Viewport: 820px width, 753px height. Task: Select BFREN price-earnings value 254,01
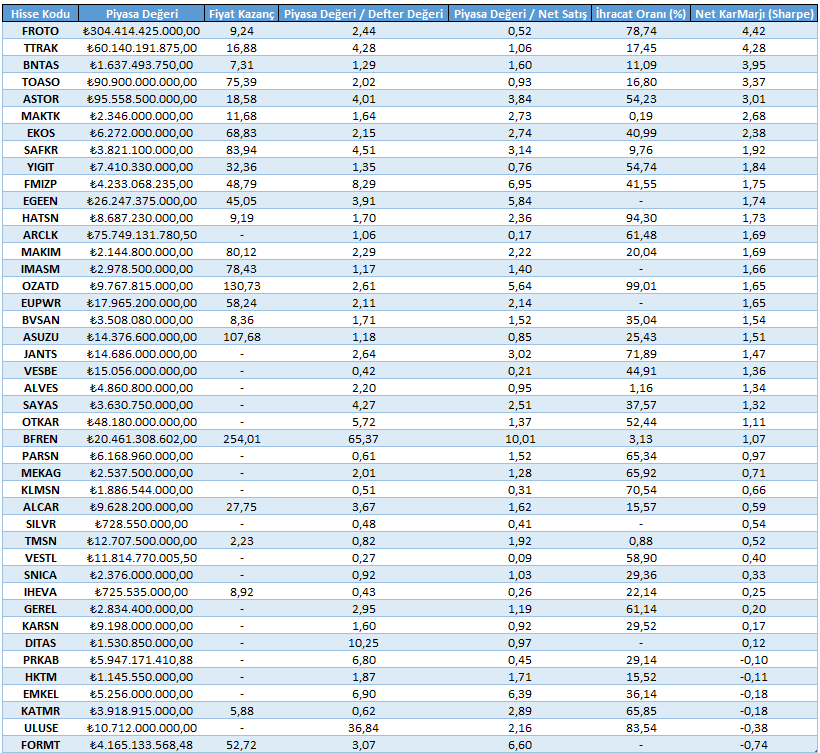tap(241, 439)
